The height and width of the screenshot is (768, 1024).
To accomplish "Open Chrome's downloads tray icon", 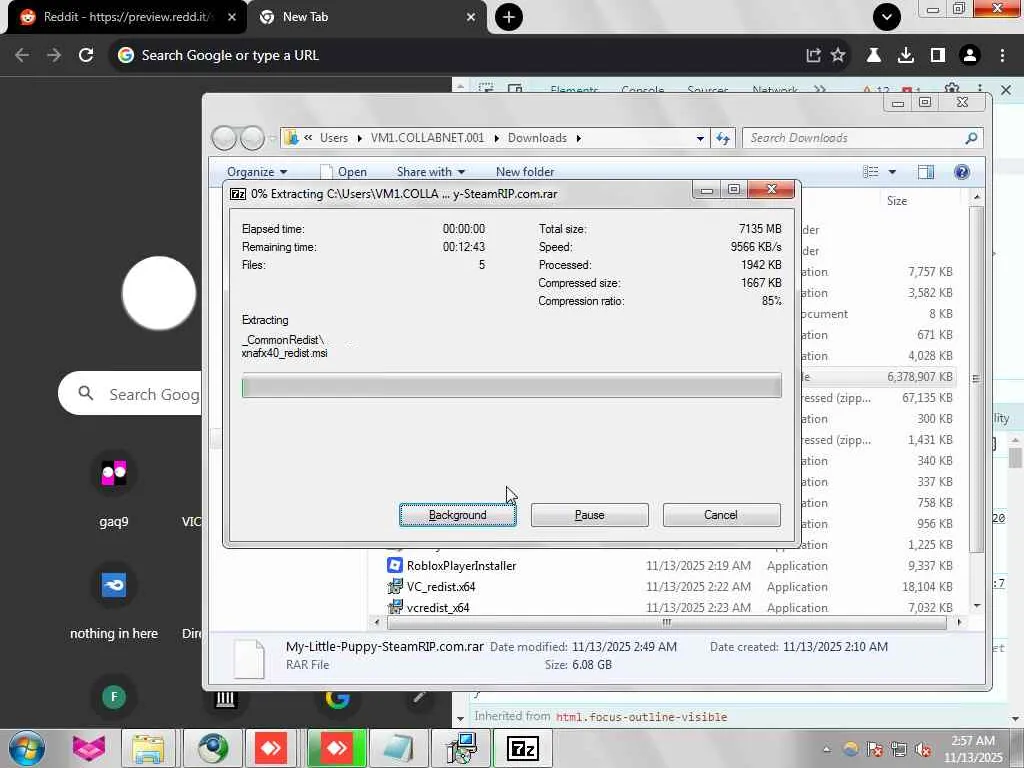I will click(906, 56).
